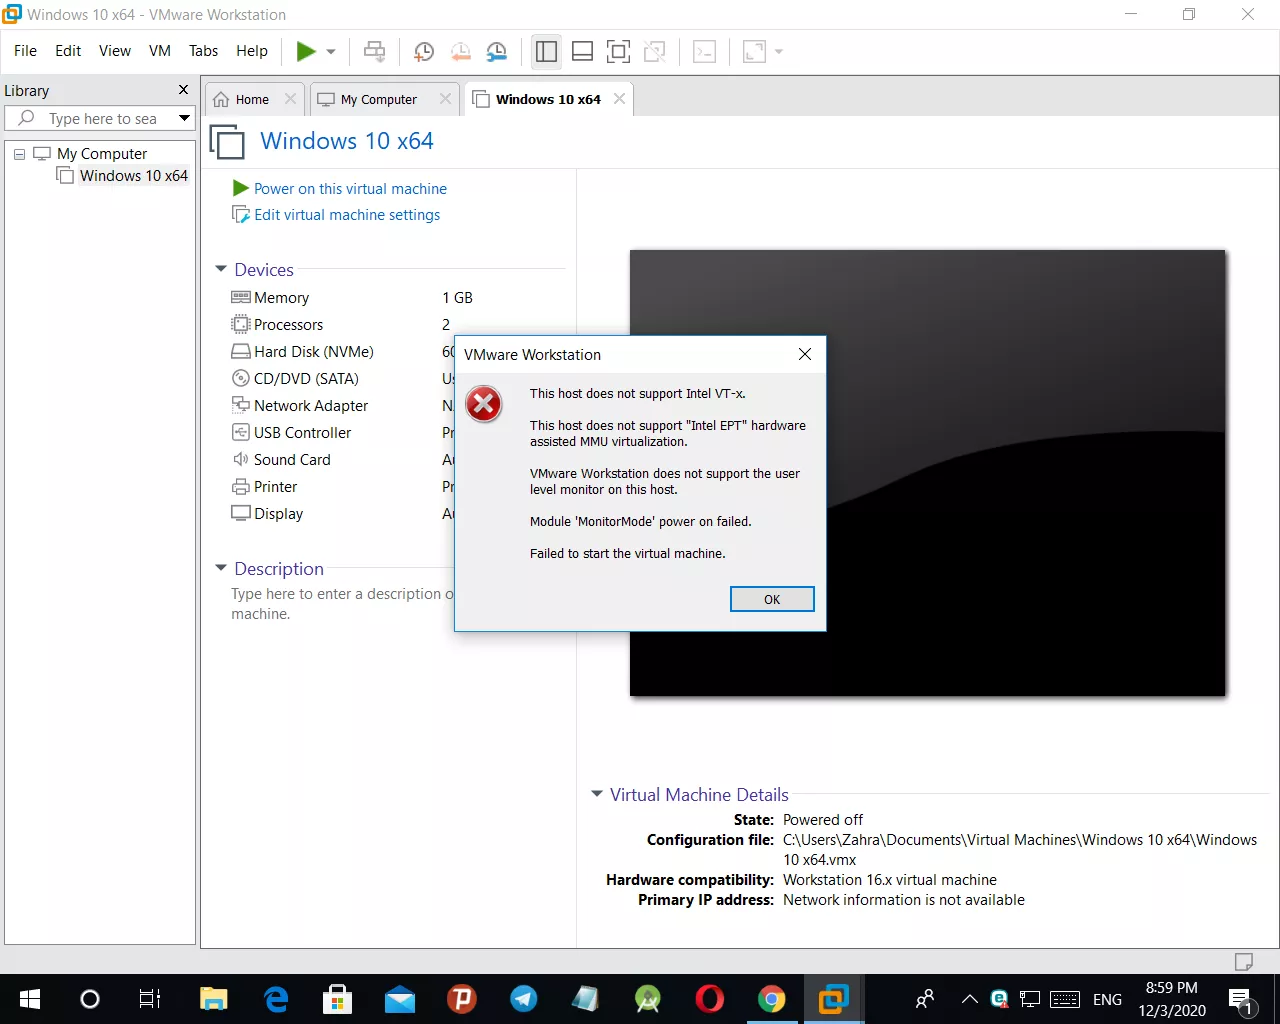Open the Tabs menu

(x=203, y=51)
